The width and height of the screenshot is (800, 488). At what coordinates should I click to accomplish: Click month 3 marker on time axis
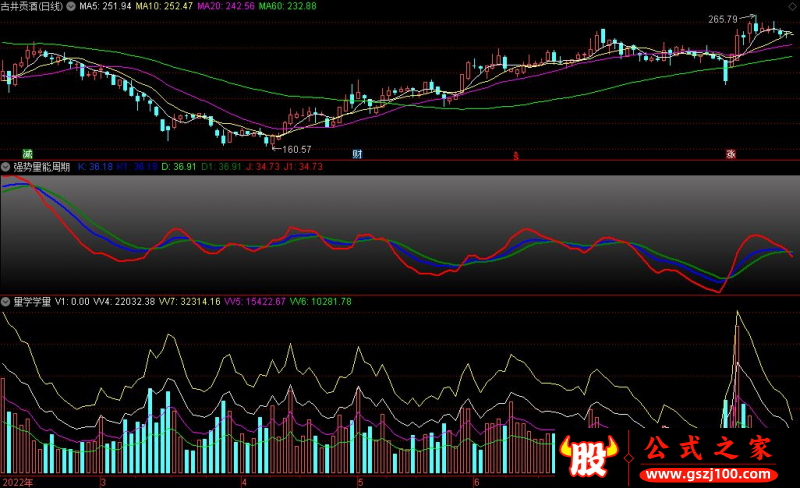(104, 482)
